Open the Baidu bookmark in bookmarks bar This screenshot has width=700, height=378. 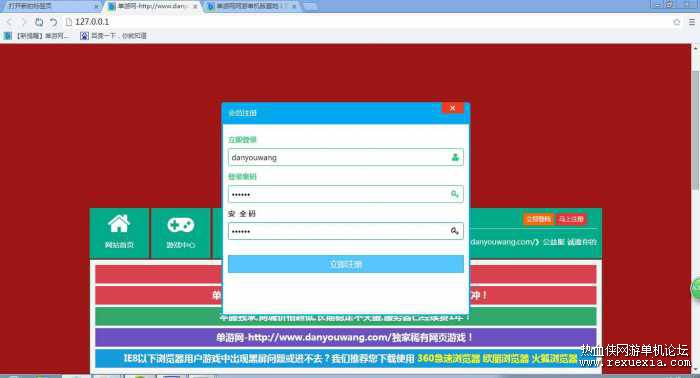[113, 36]
